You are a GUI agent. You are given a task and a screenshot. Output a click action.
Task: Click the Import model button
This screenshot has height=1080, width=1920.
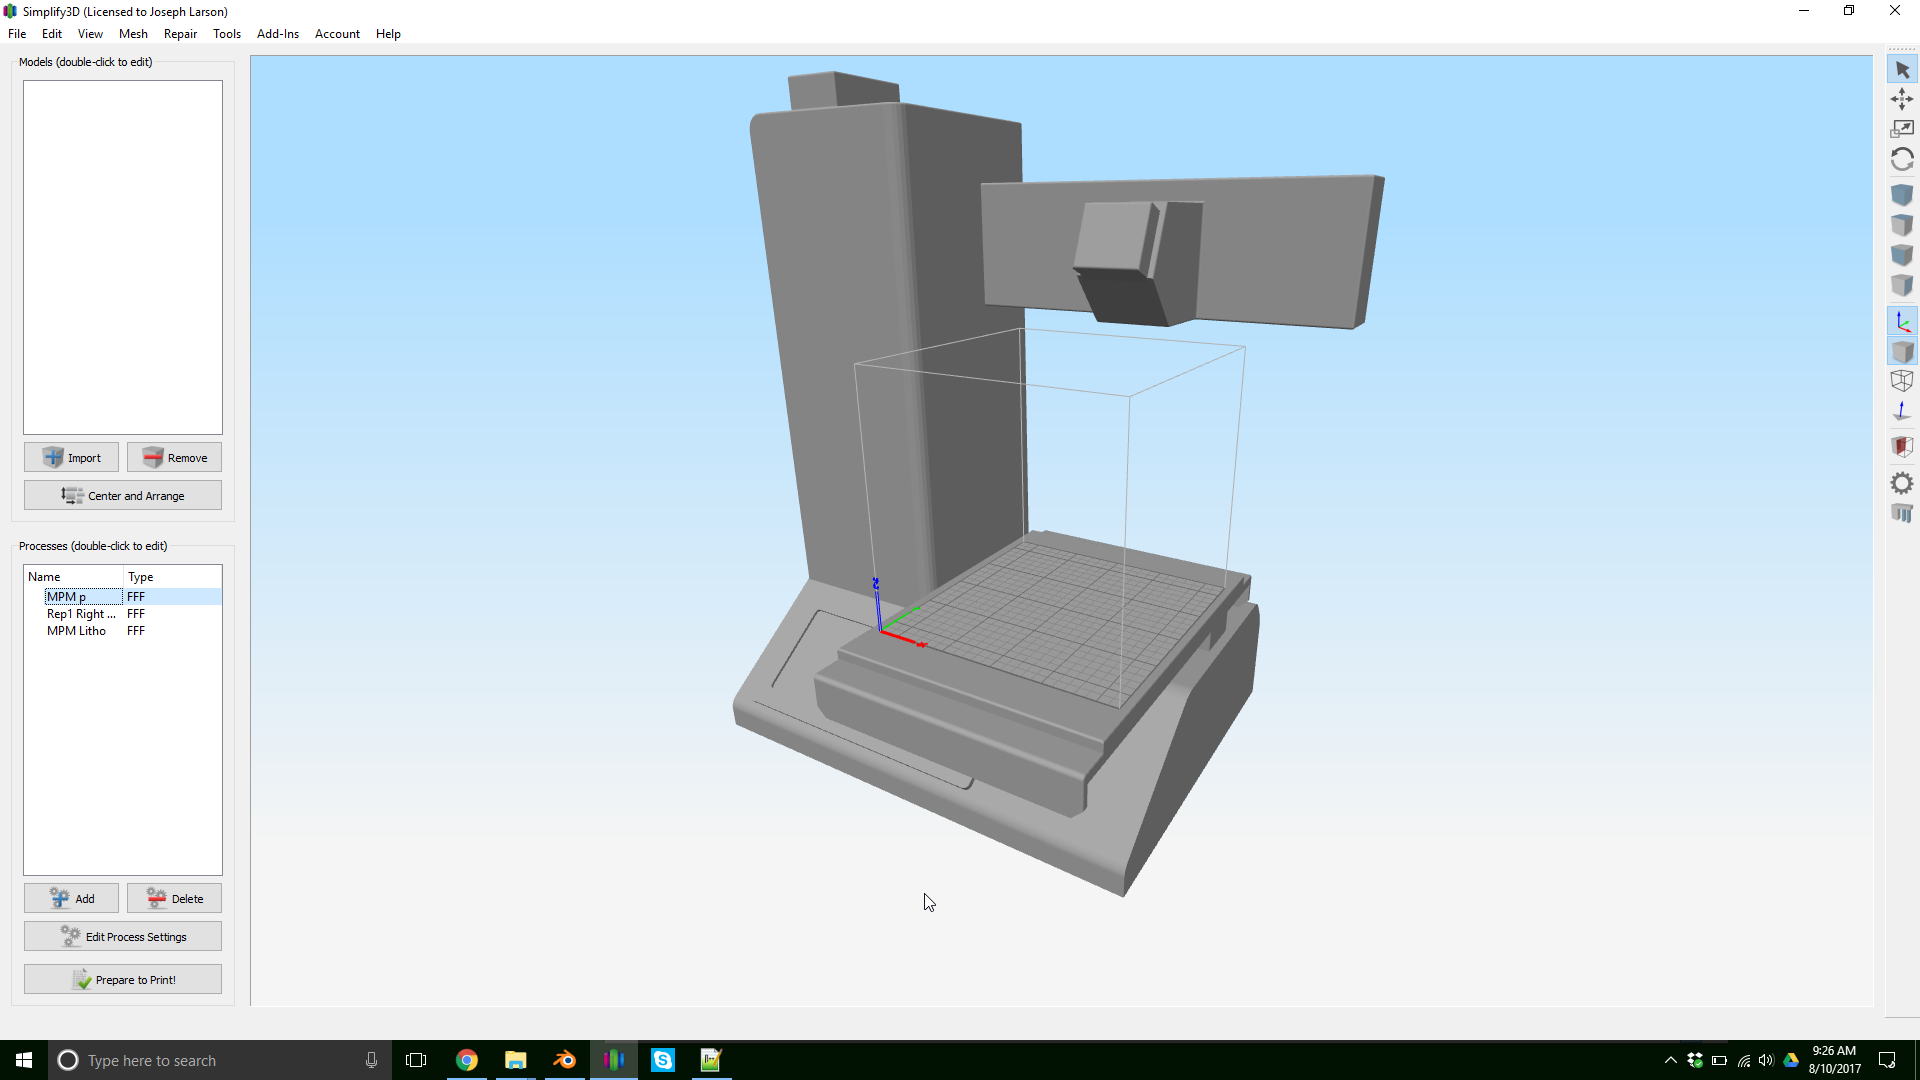coord(71,458)
